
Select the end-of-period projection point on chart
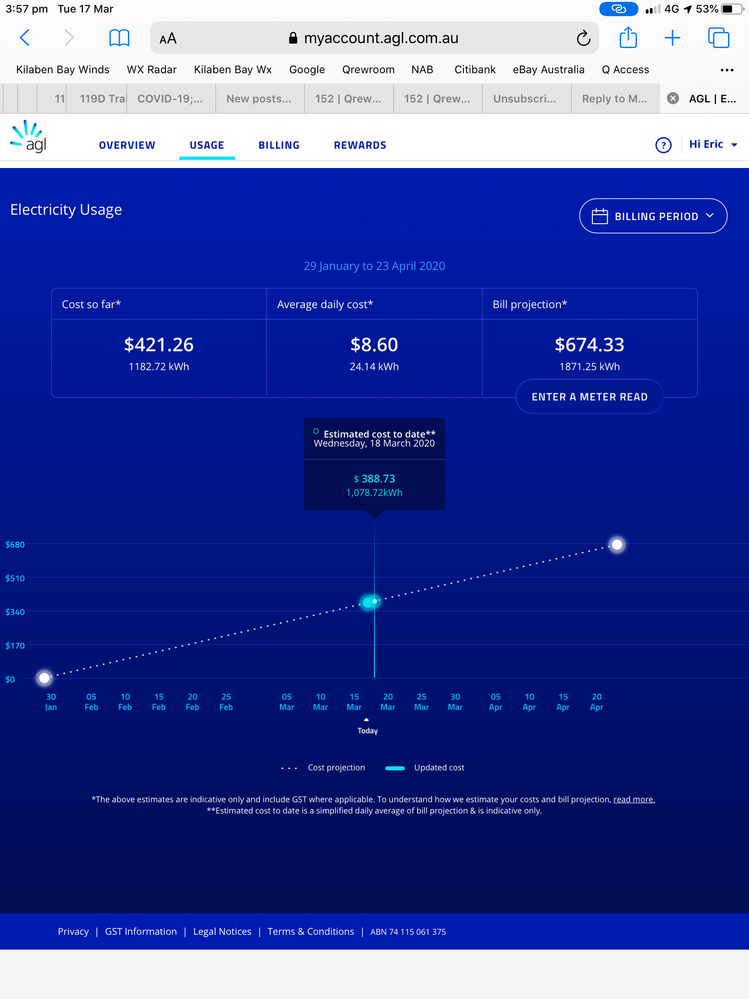point(617,545)
